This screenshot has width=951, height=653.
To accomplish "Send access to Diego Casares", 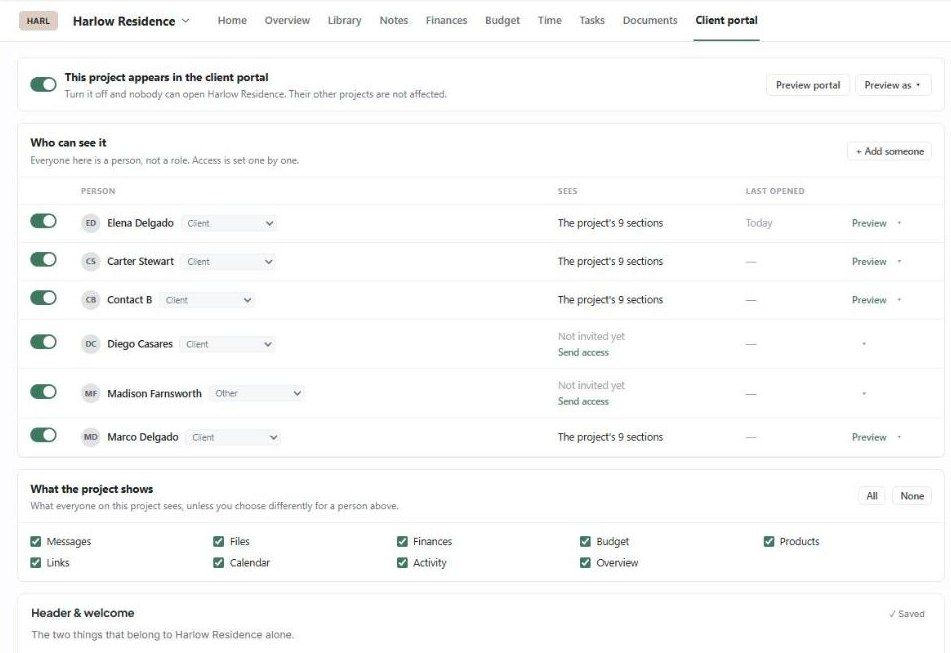I will (583, 352).
